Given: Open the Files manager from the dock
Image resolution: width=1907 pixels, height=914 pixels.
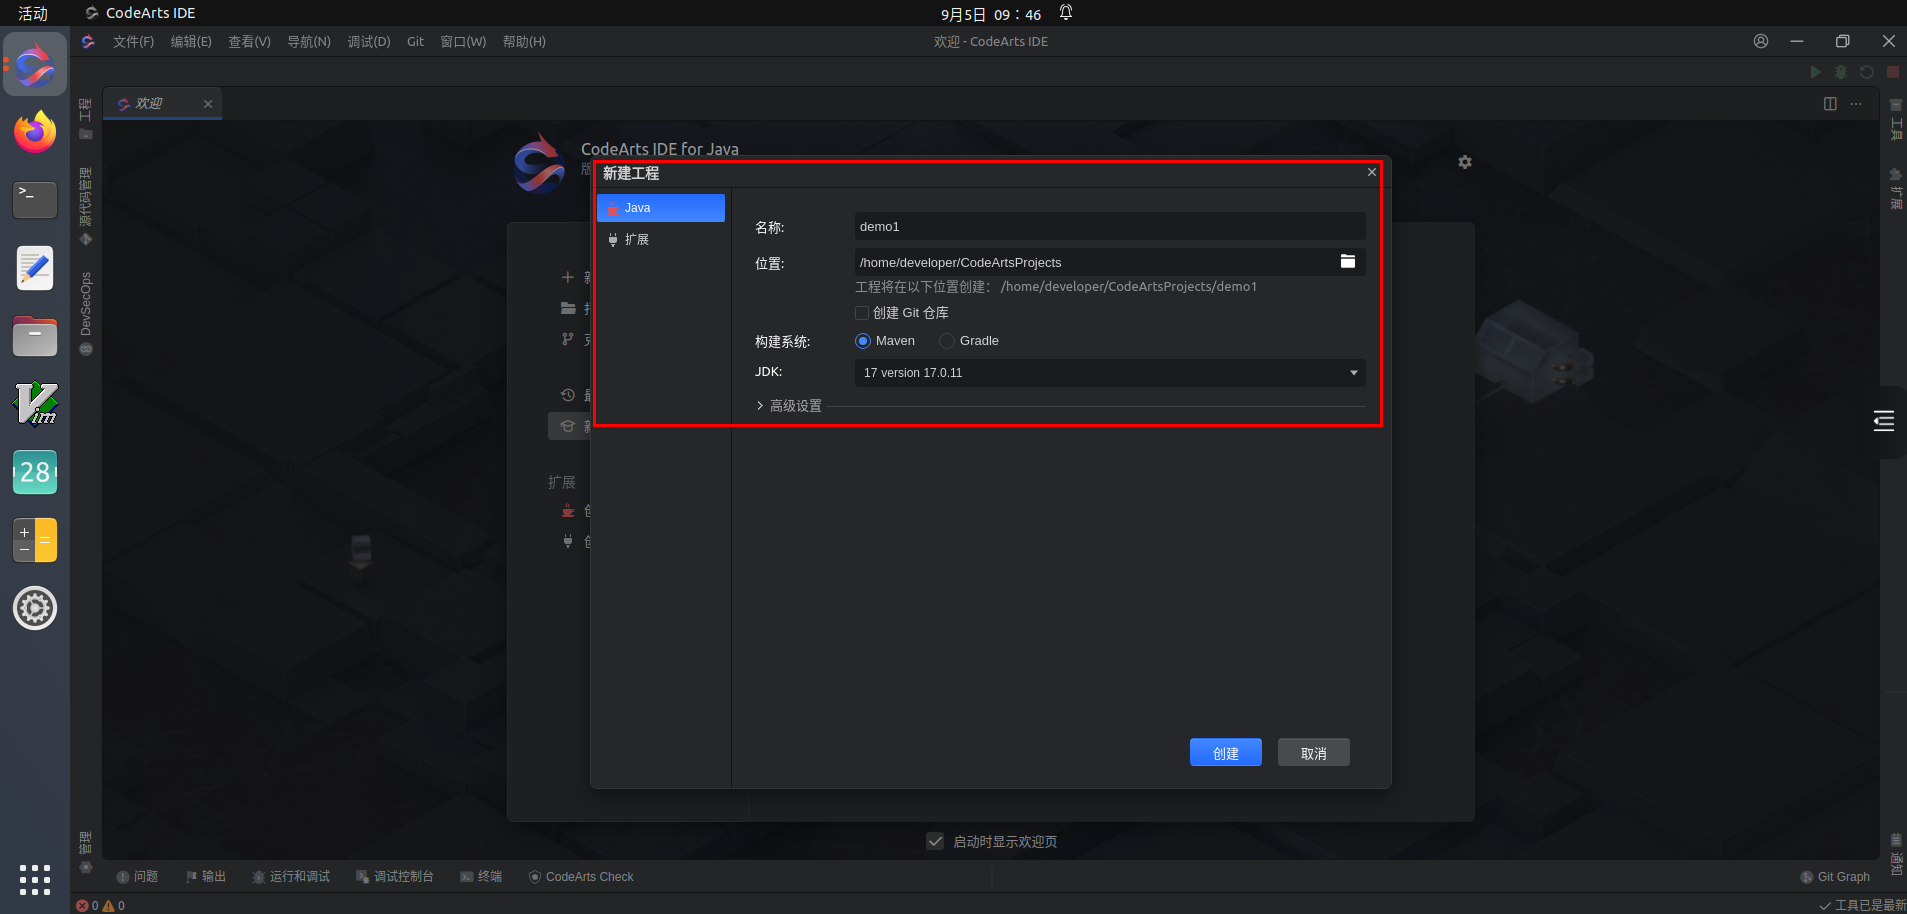Looking at the screenshot, I should coord(35,336).
